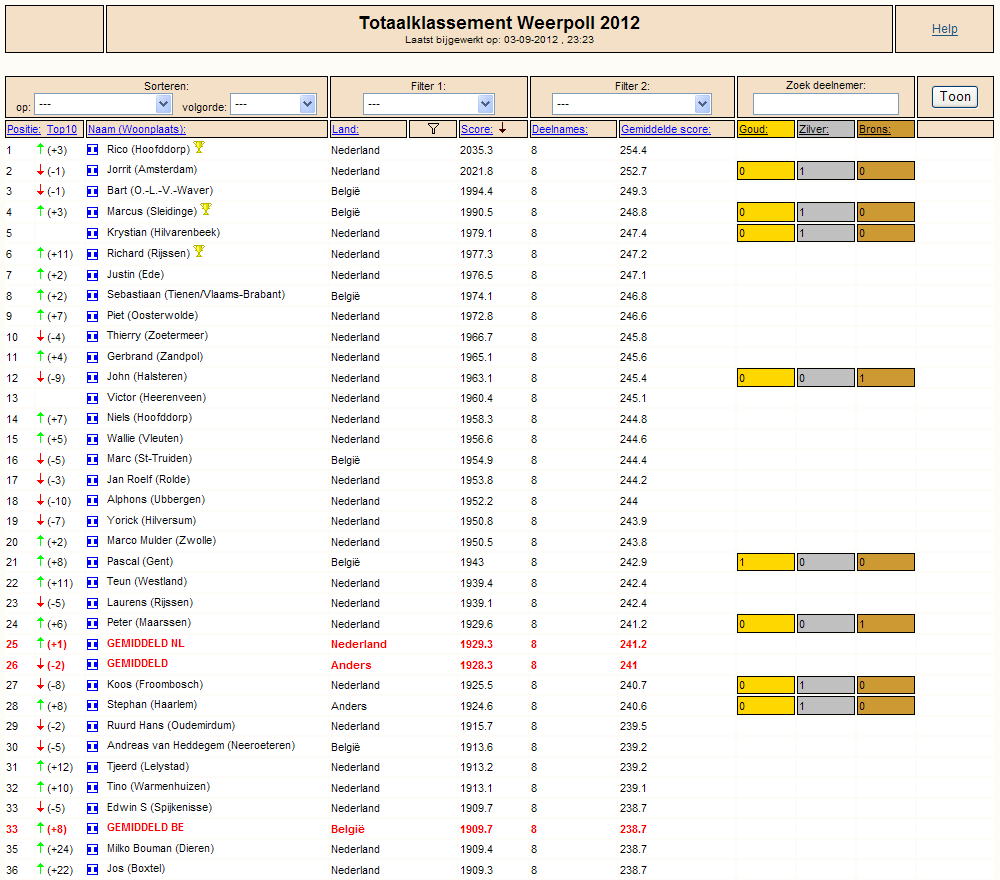Click the blue icon beside Pascal (Gent)
1000x880 pixels.
(92, 562)
